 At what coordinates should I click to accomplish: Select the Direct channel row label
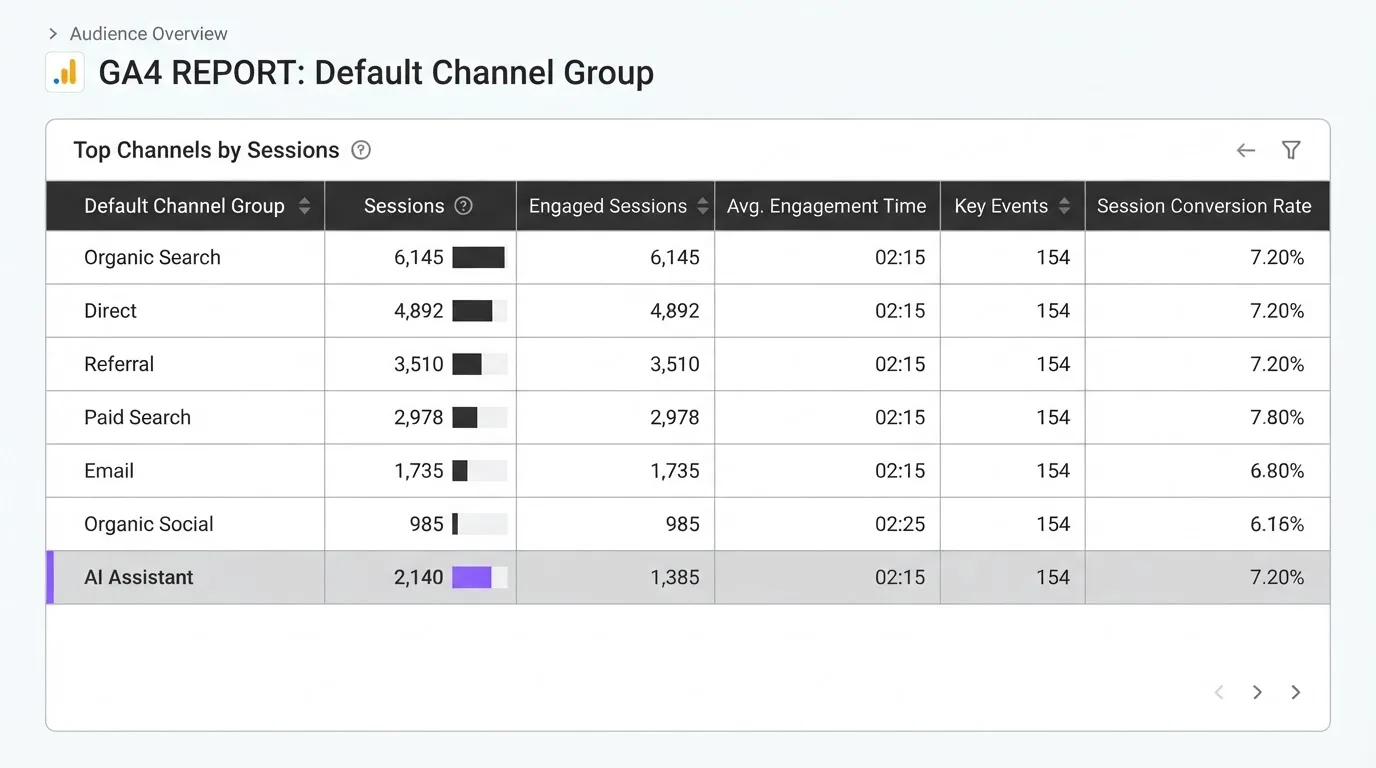[110, 311]
